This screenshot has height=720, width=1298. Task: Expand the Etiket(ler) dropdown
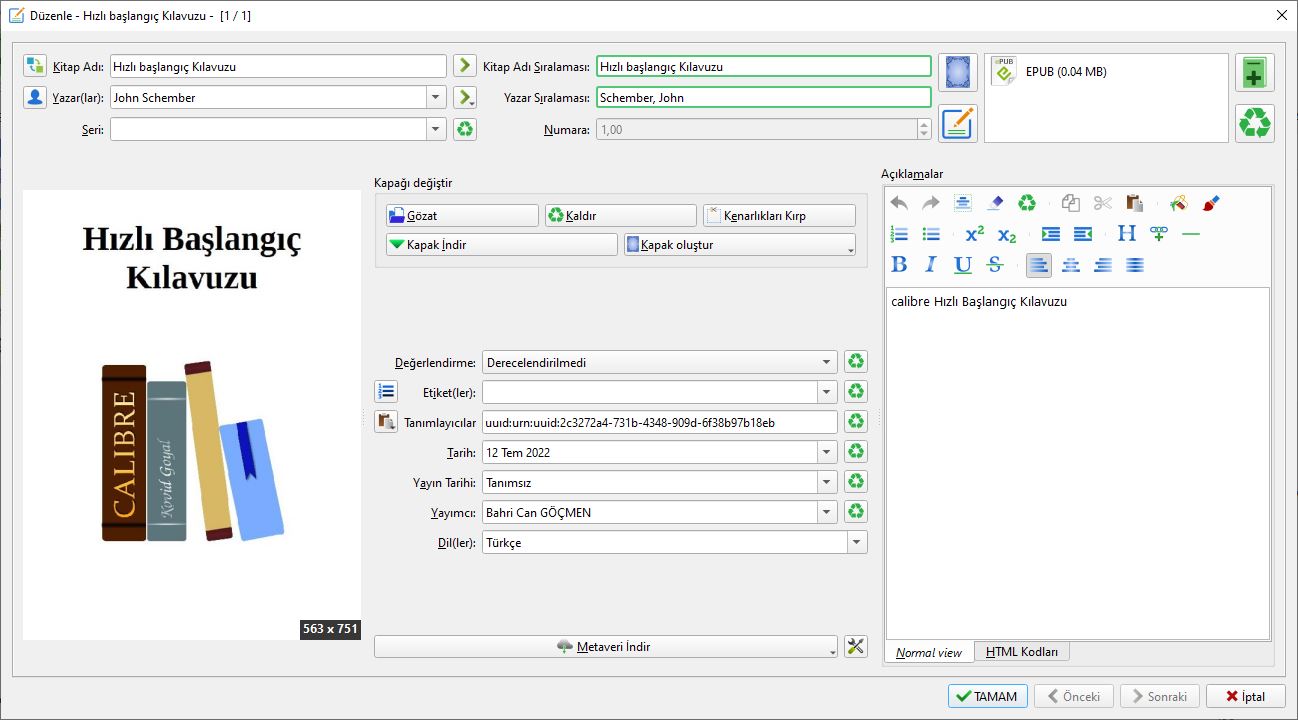pyautogui.click(x=827, y=392)
